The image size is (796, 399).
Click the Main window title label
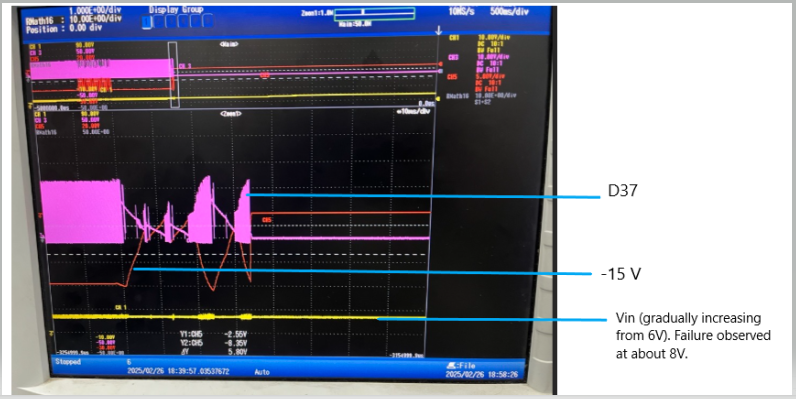coord(229,45)
